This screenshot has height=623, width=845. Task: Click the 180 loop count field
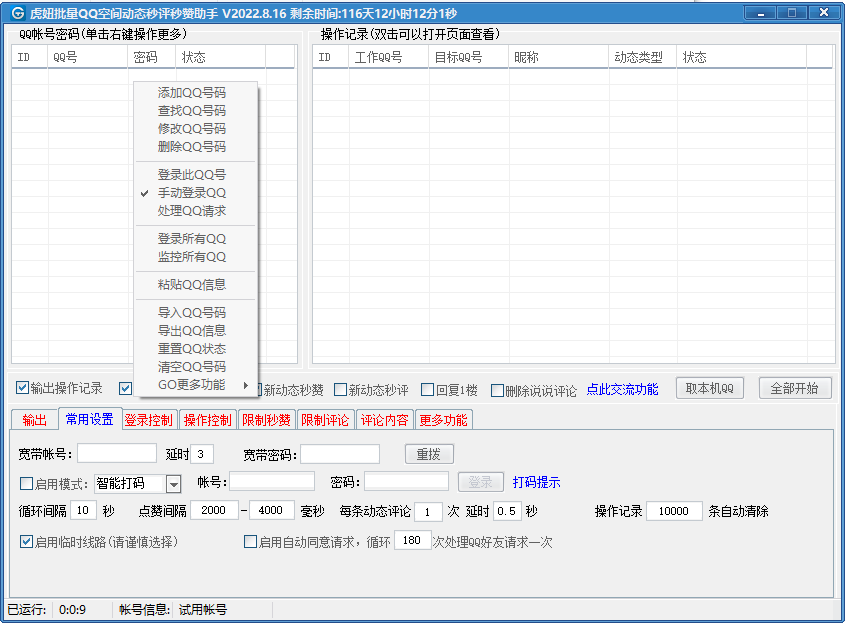413,540
